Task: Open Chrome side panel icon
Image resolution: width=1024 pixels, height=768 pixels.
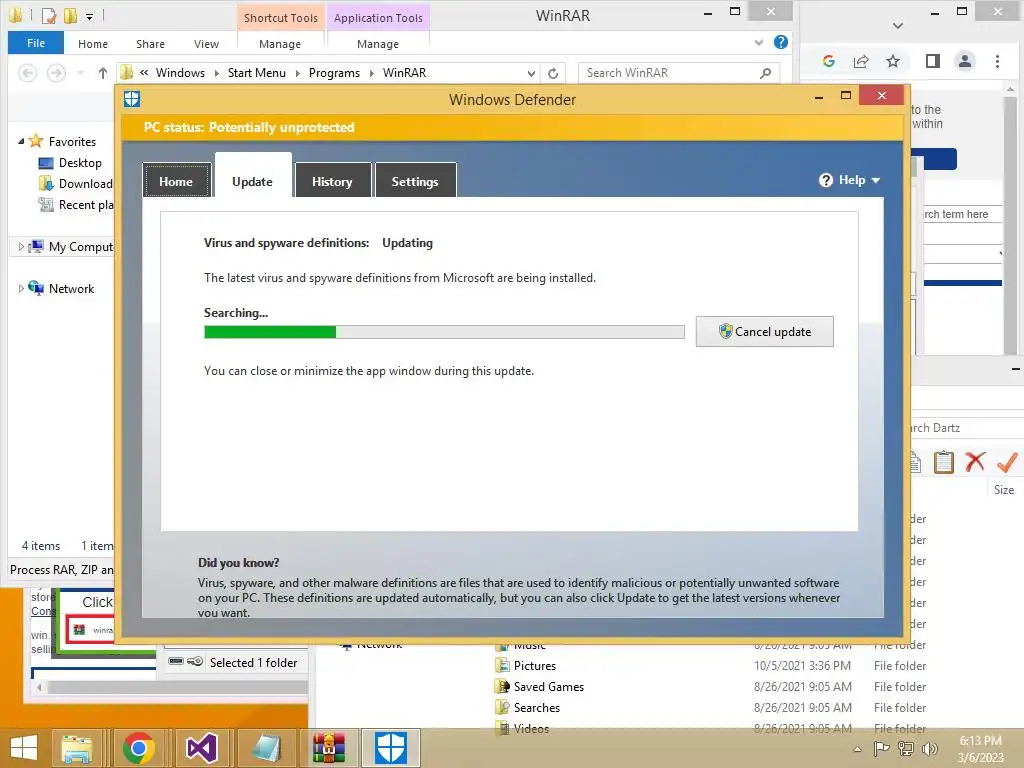Action: [933, 61]
